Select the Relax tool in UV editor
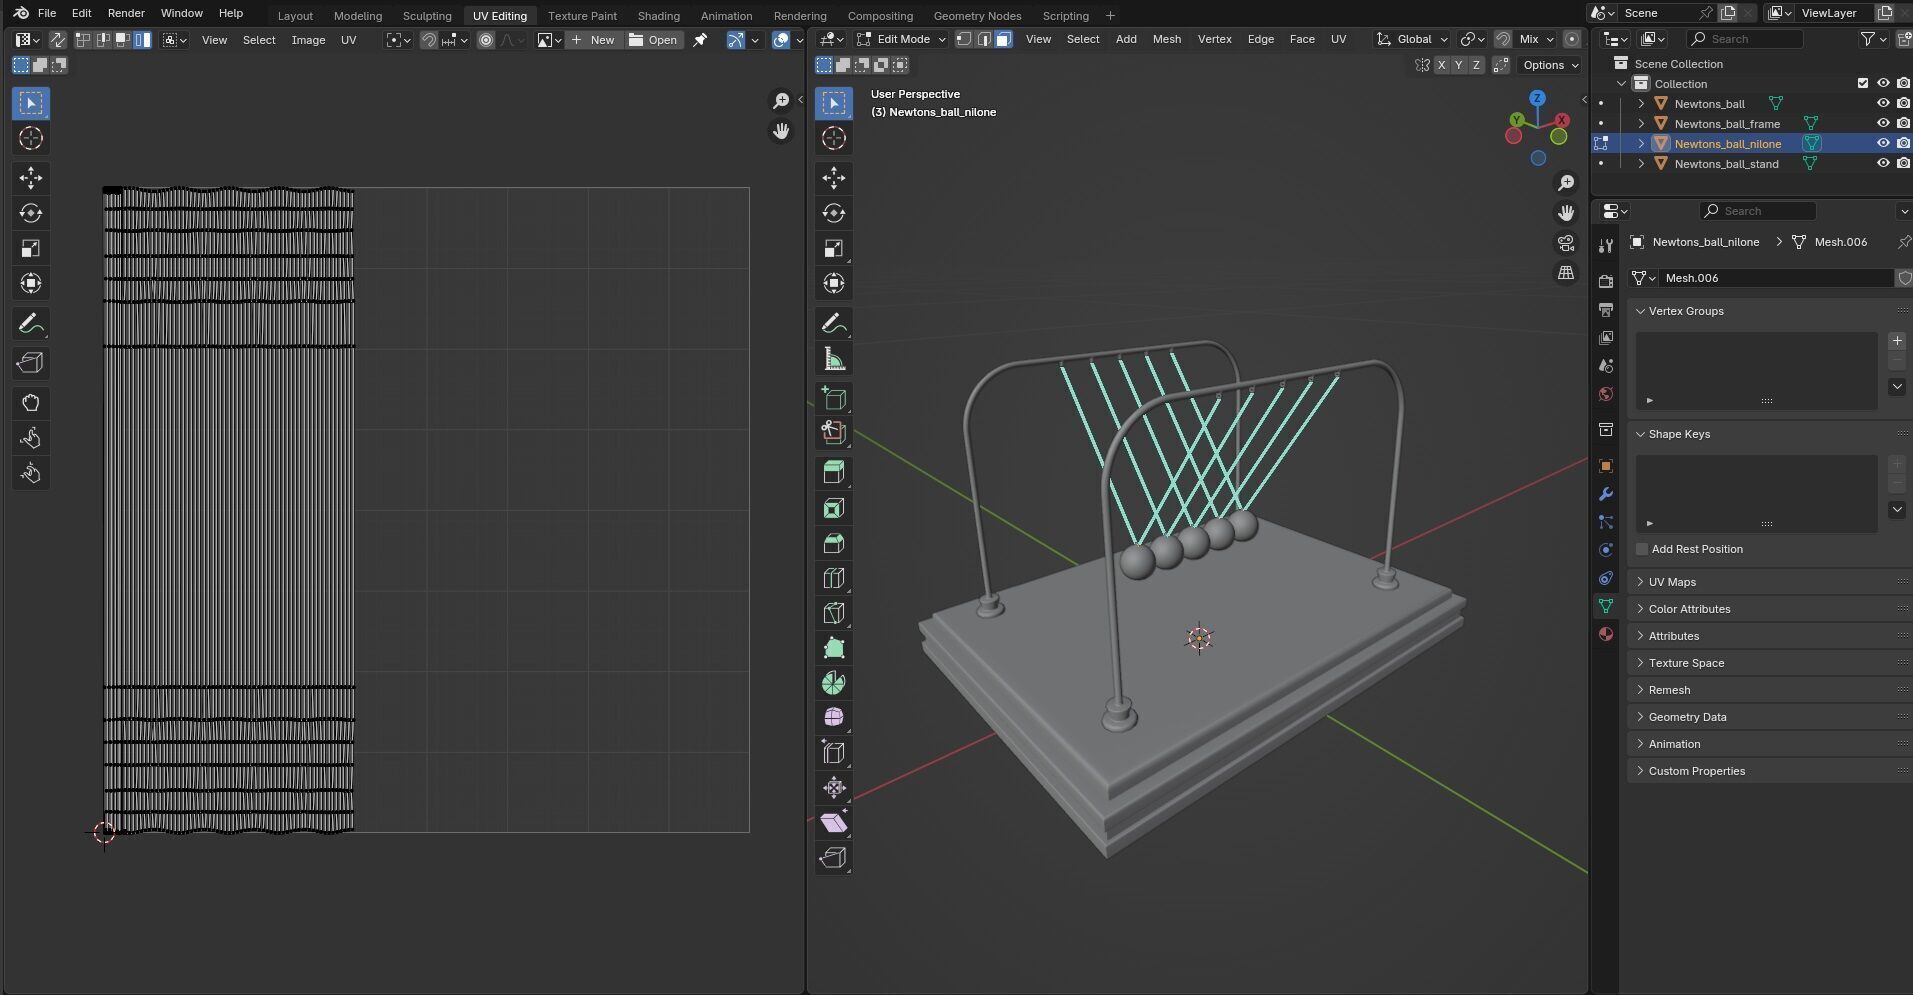Screen dimensions: 1913x995 point(31,438)
